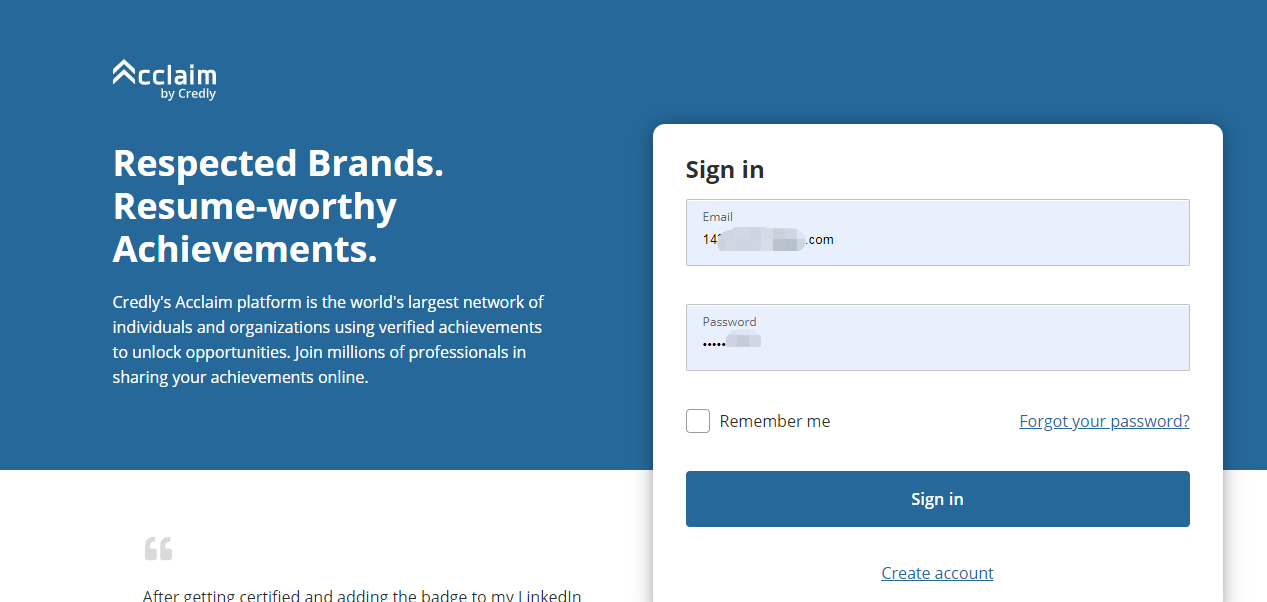
Task: Click the "Remember me" label text
Action: (775, 421)
